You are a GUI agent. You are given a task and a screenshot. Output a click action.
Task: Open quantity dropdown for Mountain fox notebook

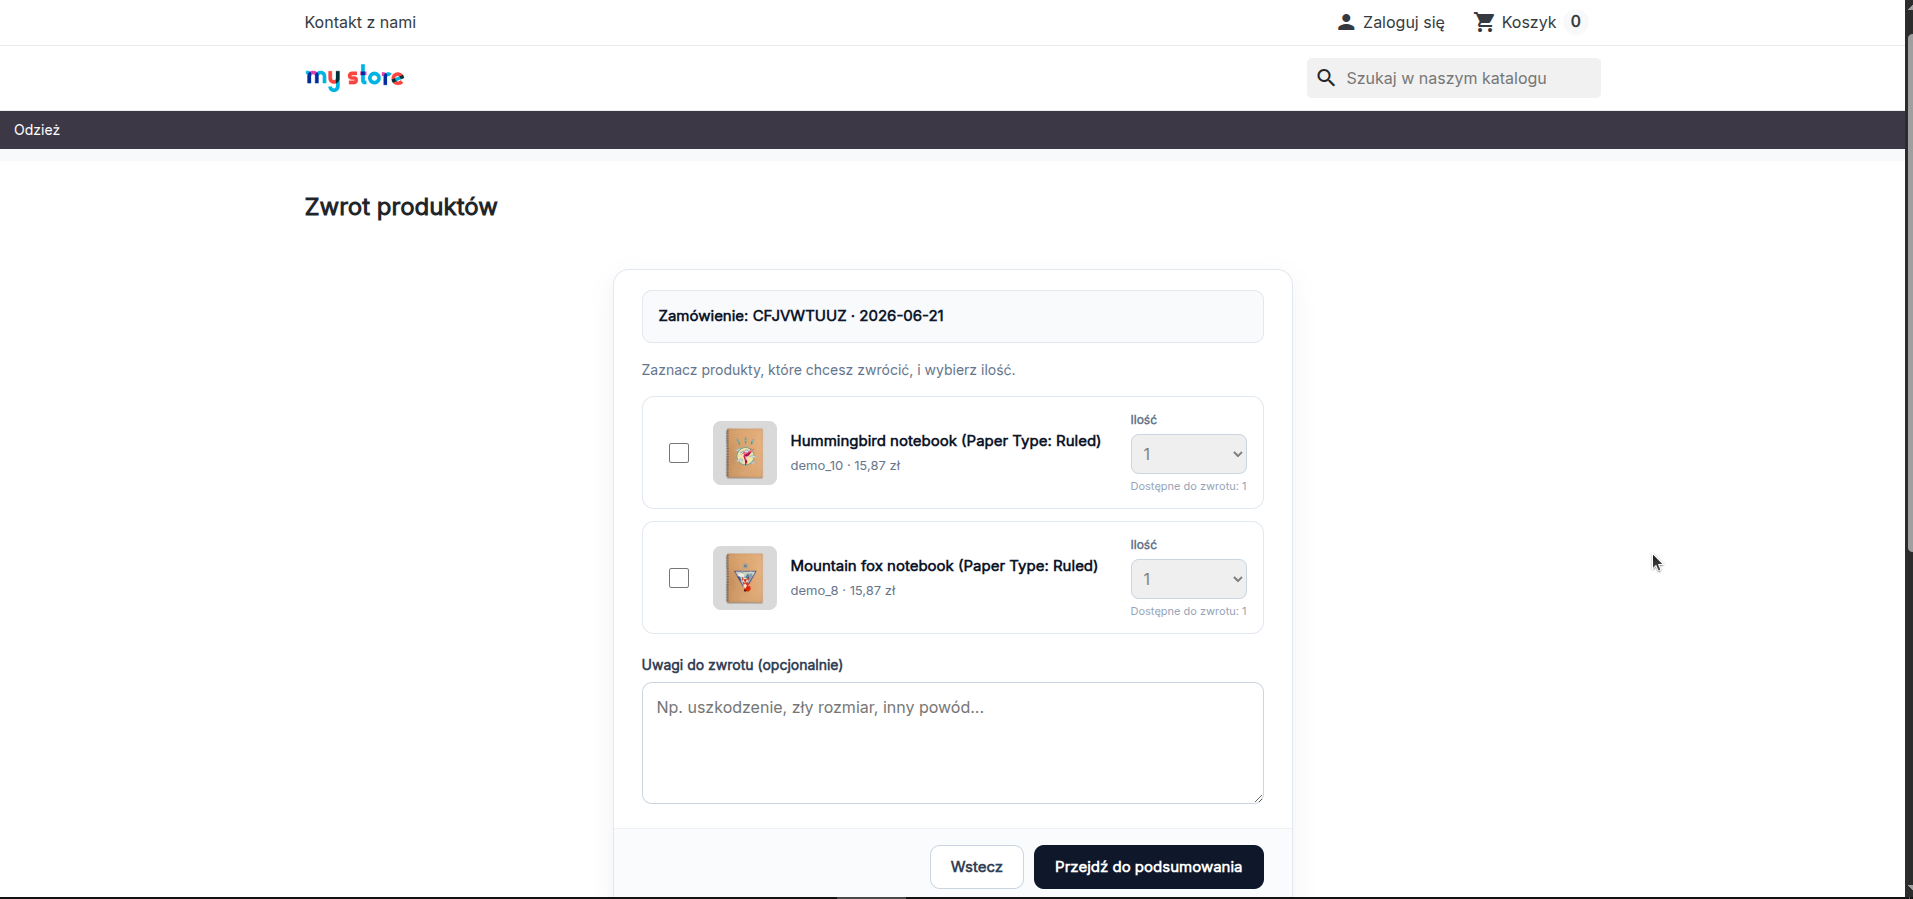tap(1188, 579)
